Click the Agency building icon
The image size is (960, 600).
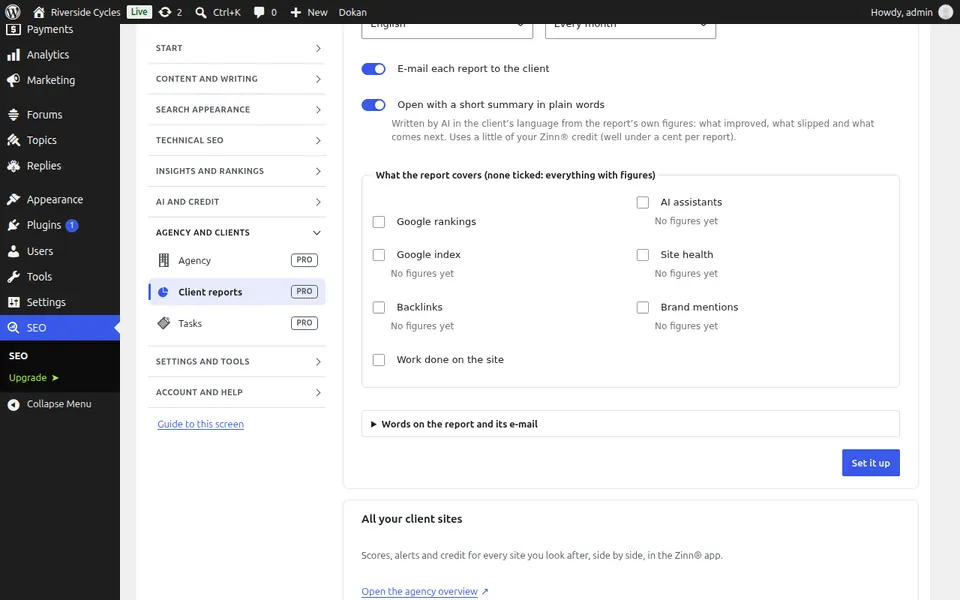click(x=163, y=260)
